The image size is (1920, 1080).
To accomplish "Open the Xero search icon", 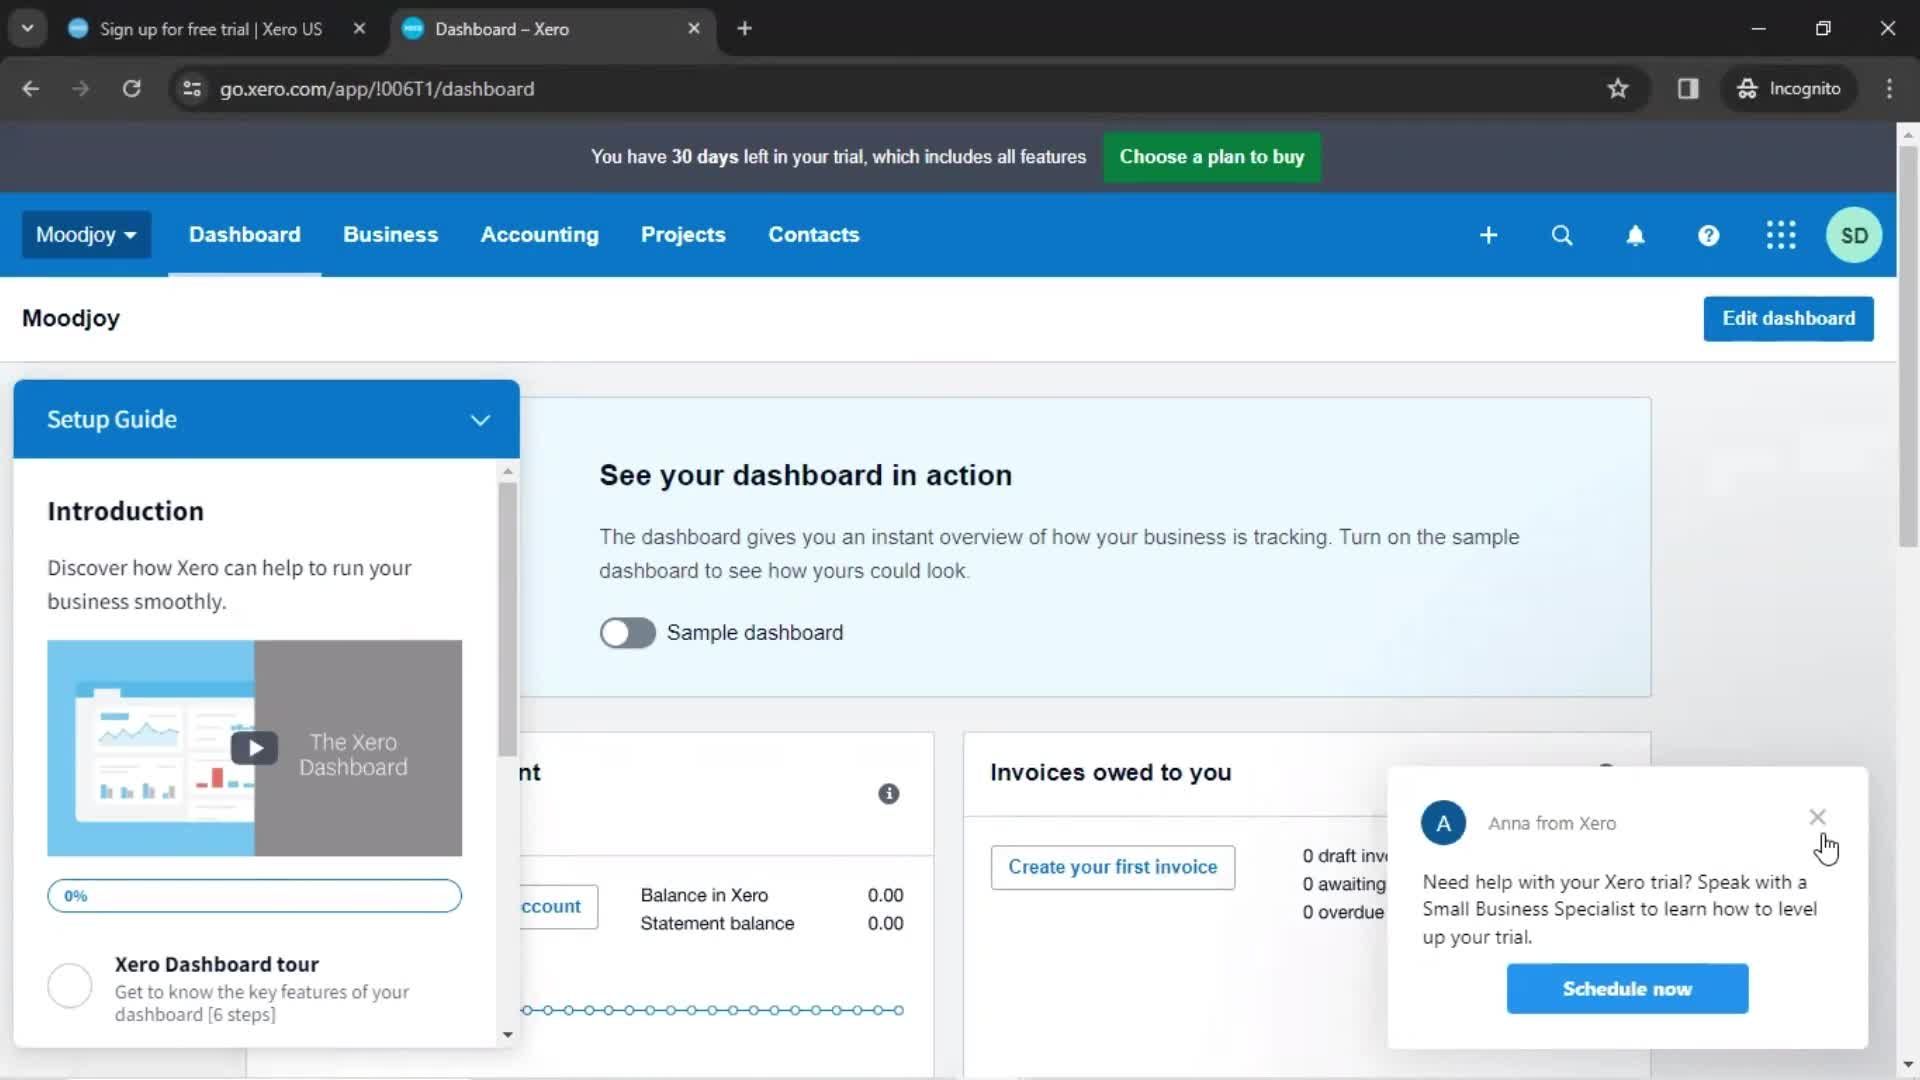I will [x=1561, y=235].
